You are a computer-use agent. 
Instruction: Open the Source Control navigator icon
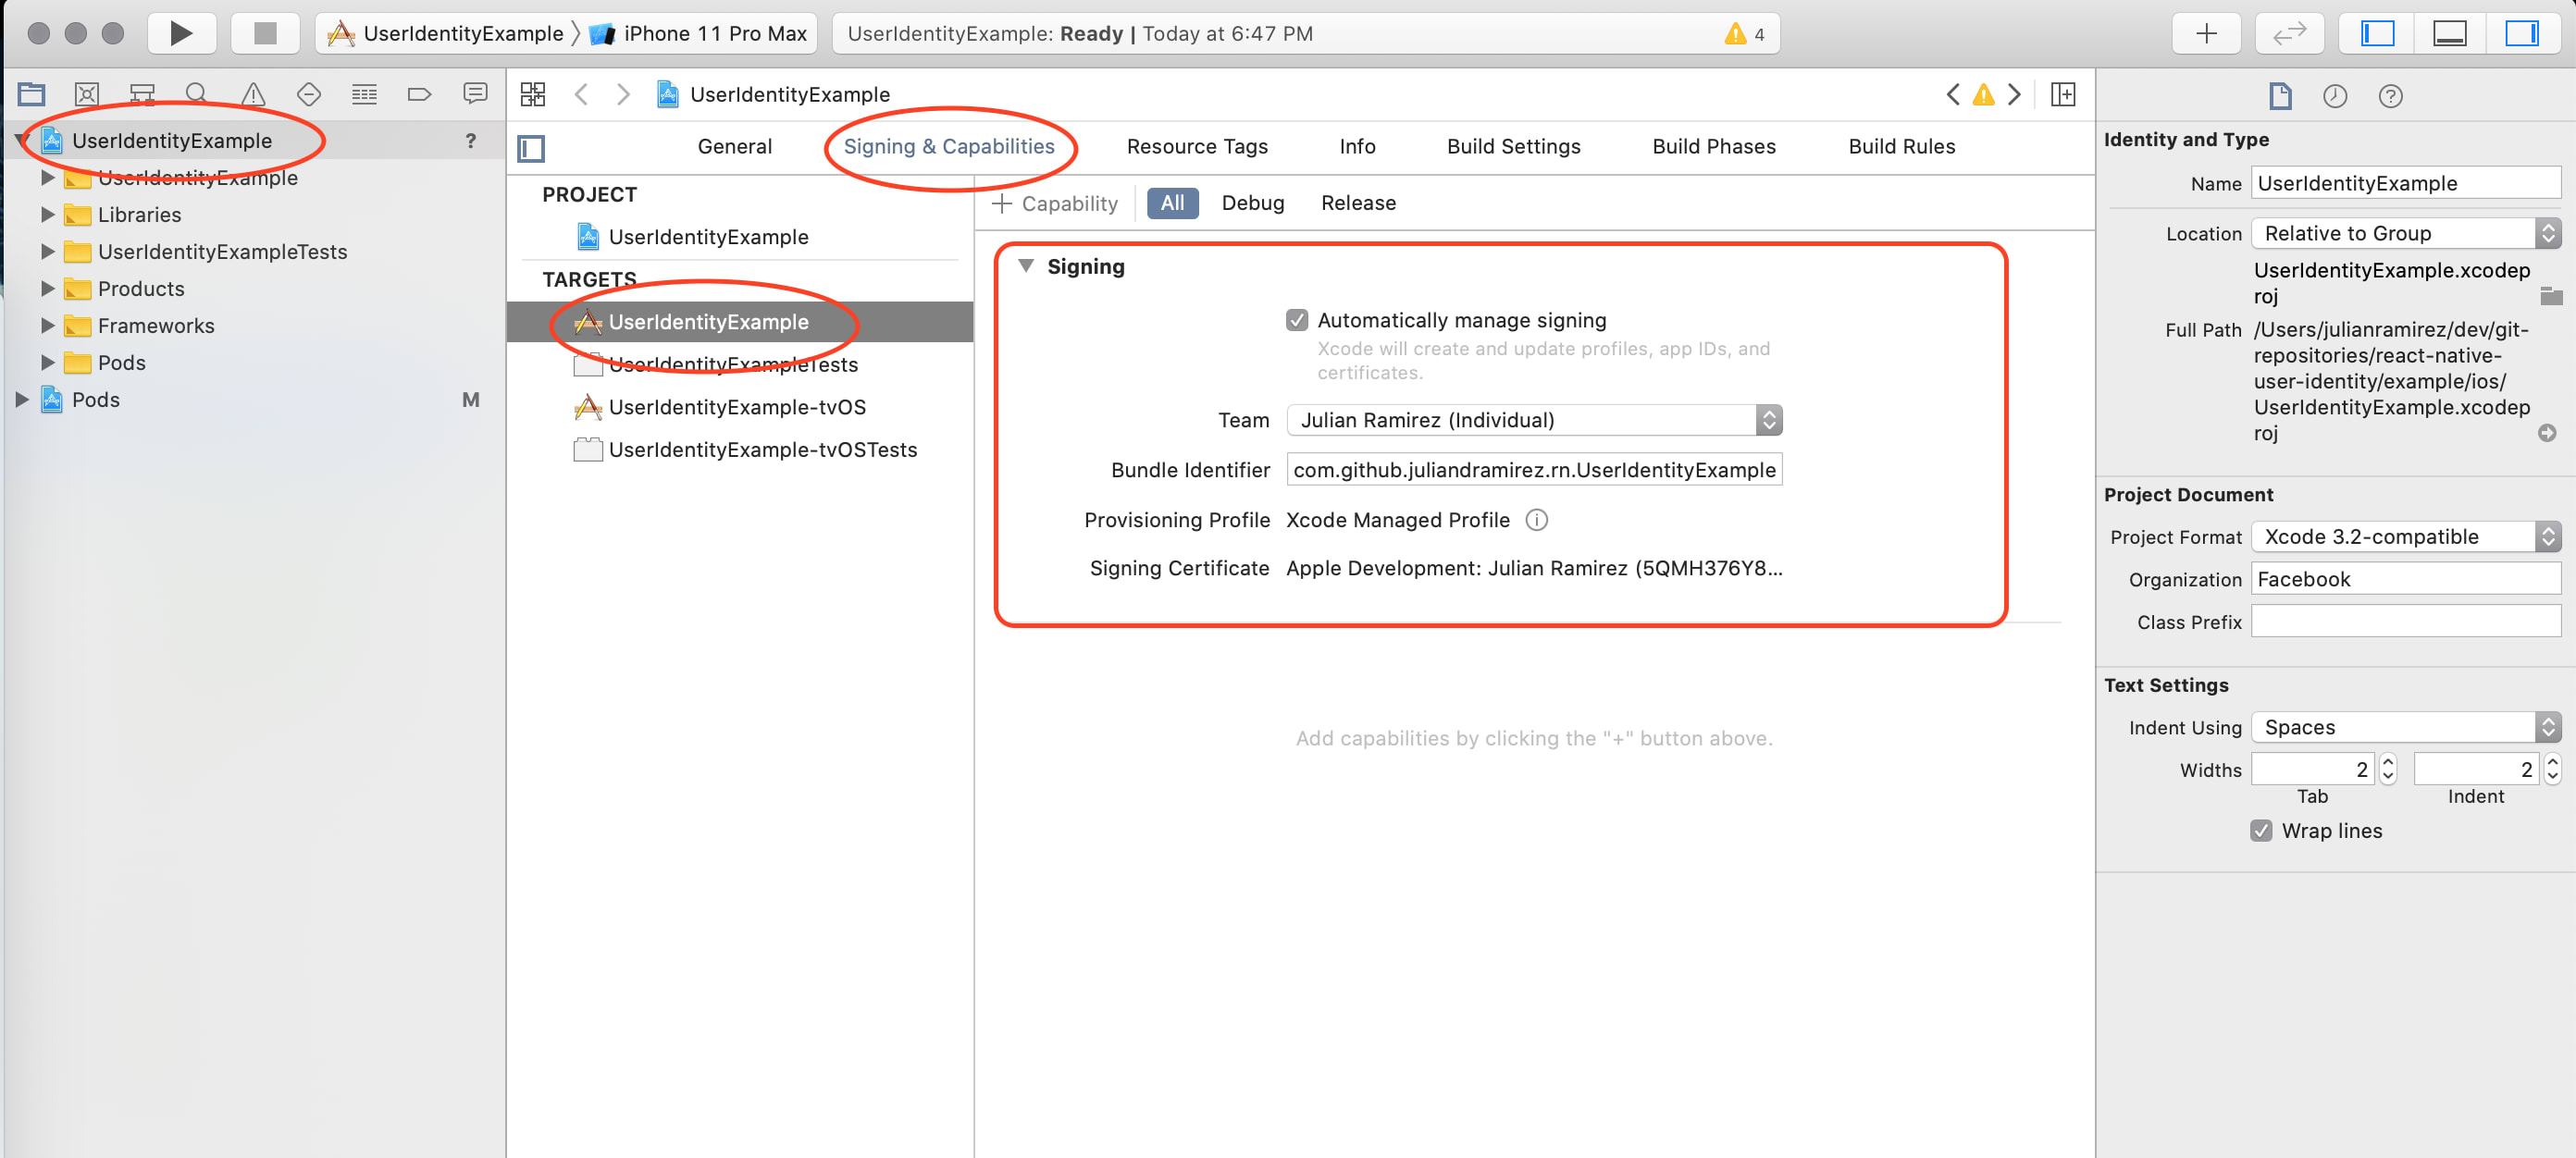pyautogui.click(x=87, y=94)
